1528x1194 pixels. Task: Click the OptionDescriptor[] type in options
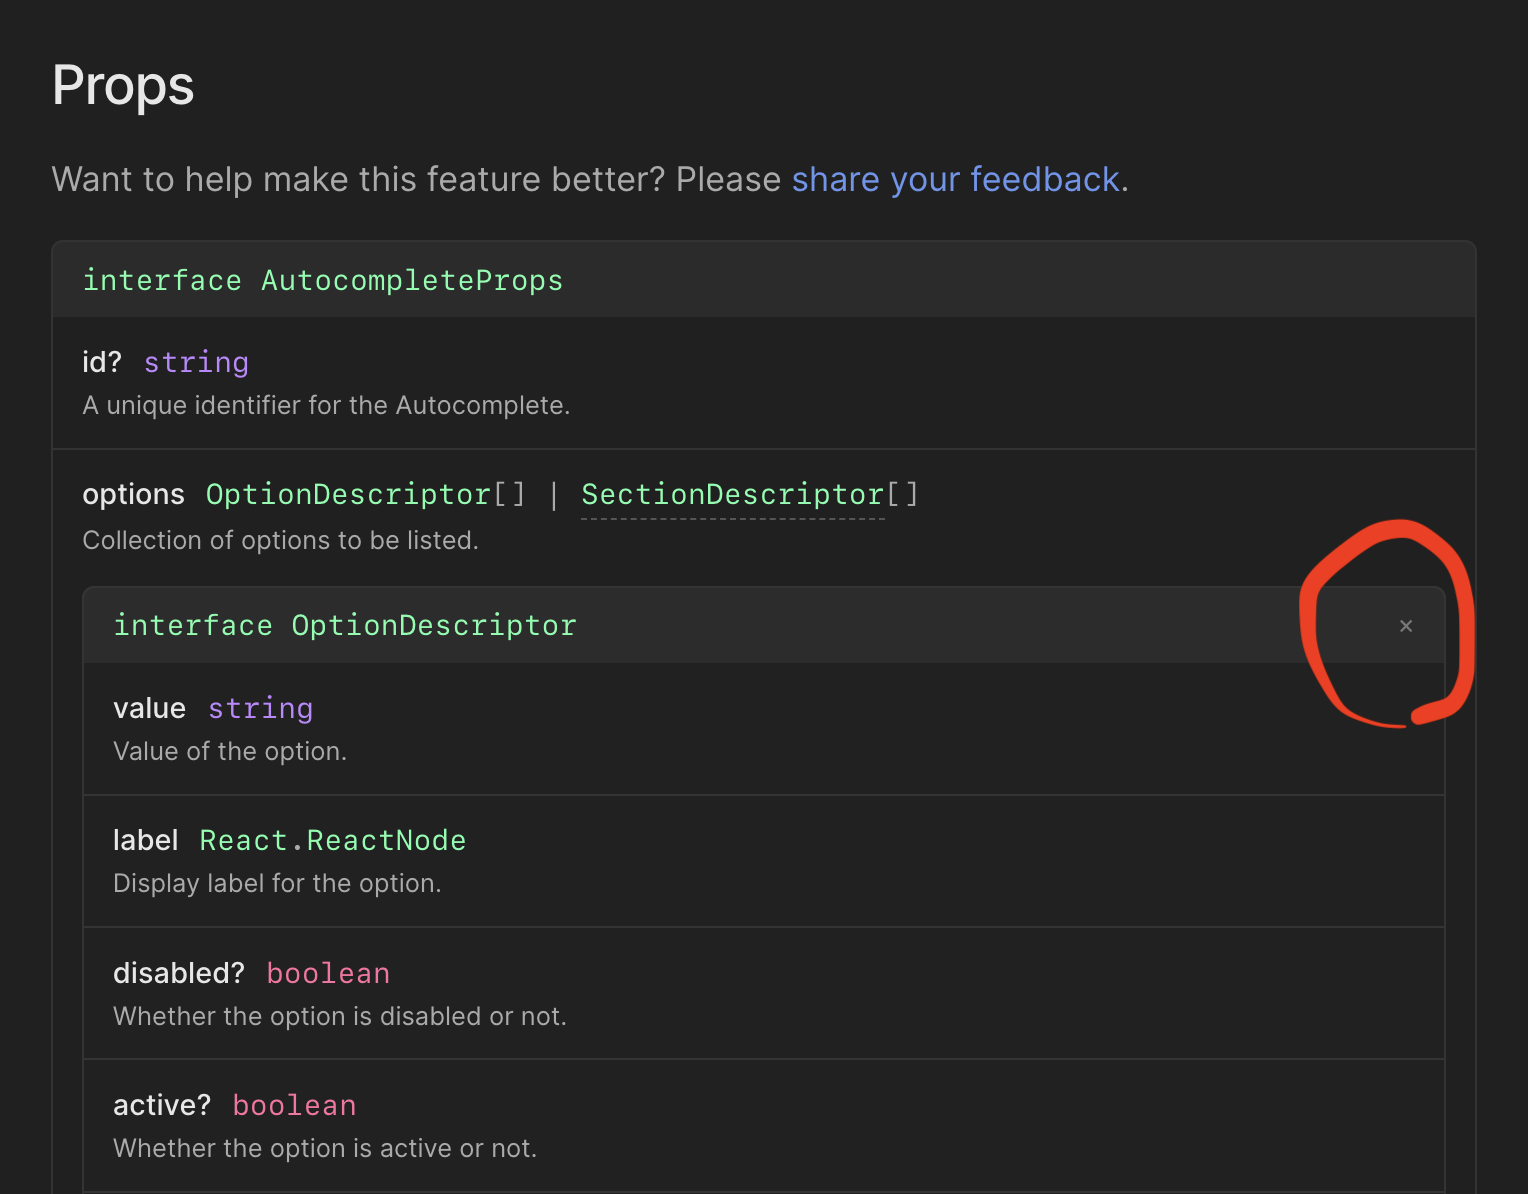click(365, 495)
